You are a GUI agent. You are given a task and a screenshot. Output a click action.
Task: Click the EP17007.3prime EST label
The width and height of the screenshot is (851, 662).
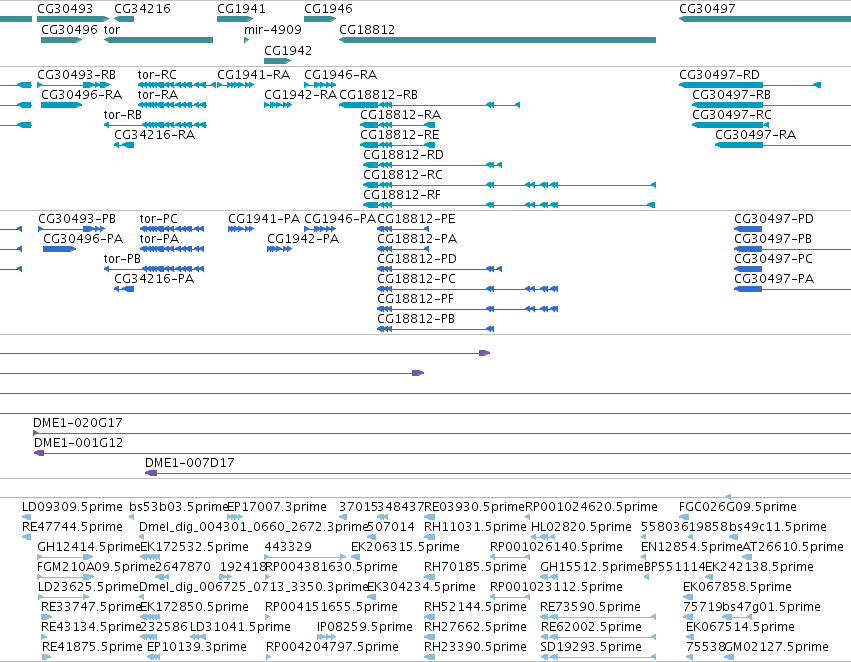[277, 507]
